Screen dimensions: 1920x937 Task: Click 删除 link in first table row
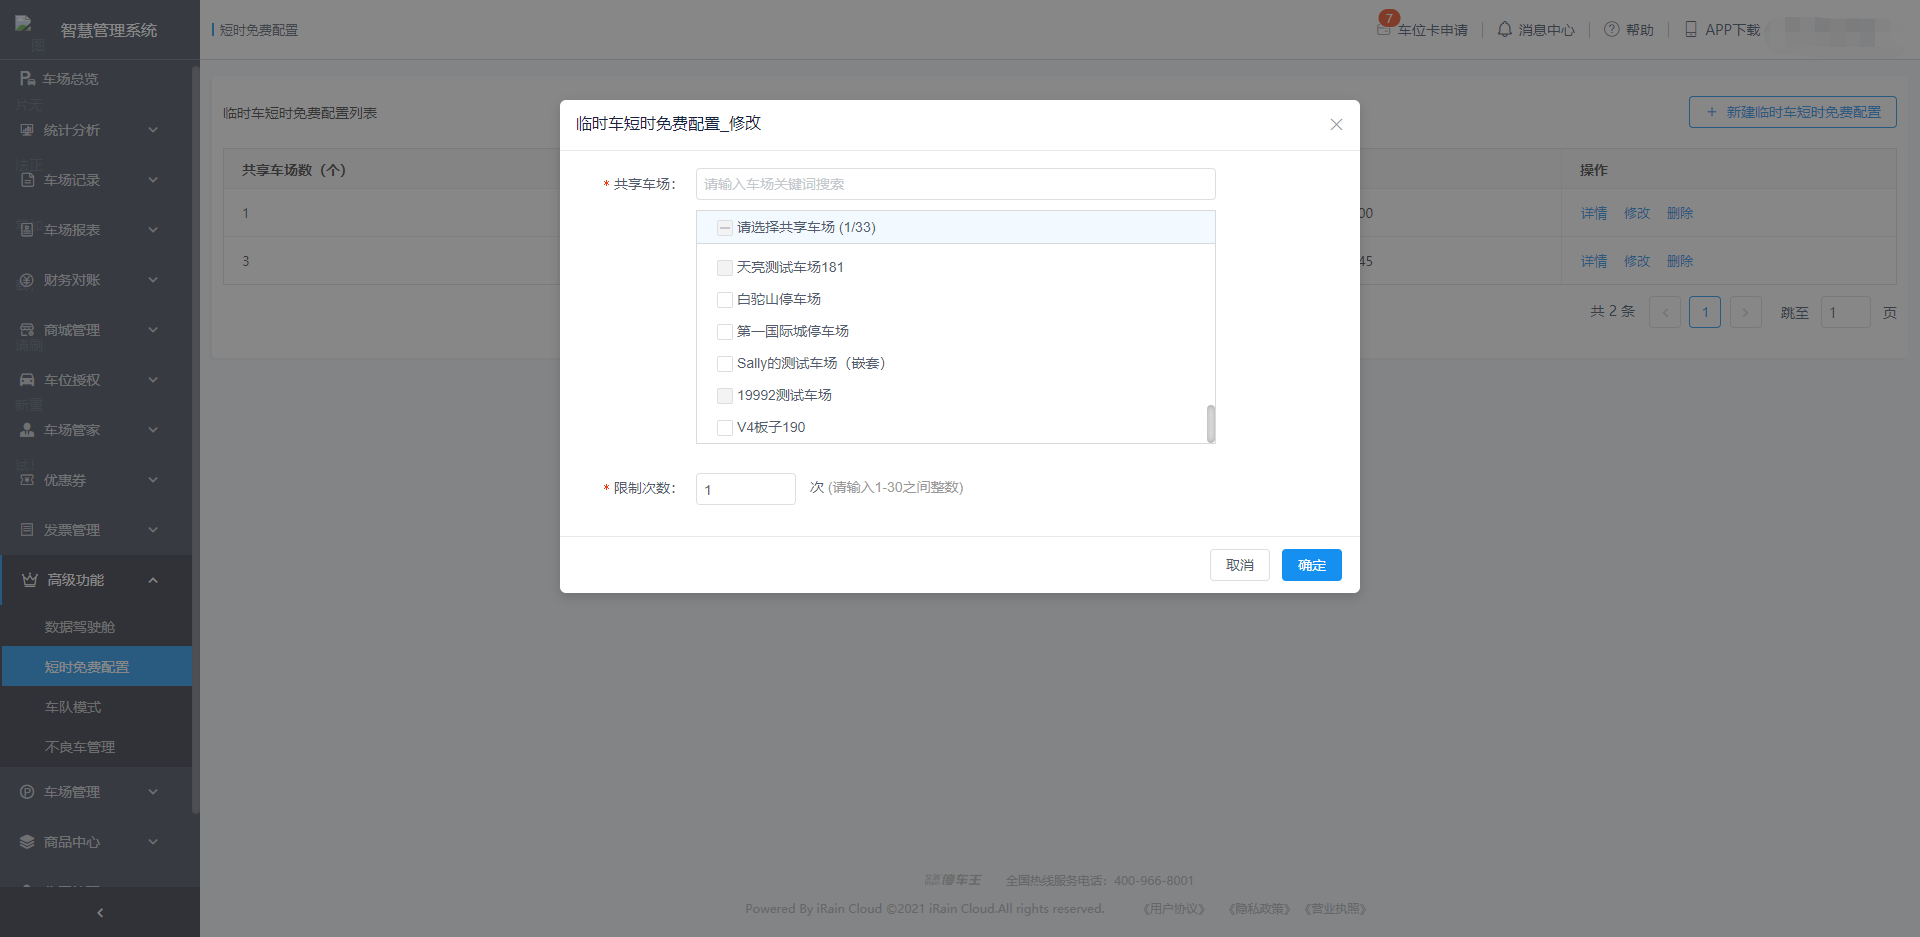click(x=1680, y=213)
